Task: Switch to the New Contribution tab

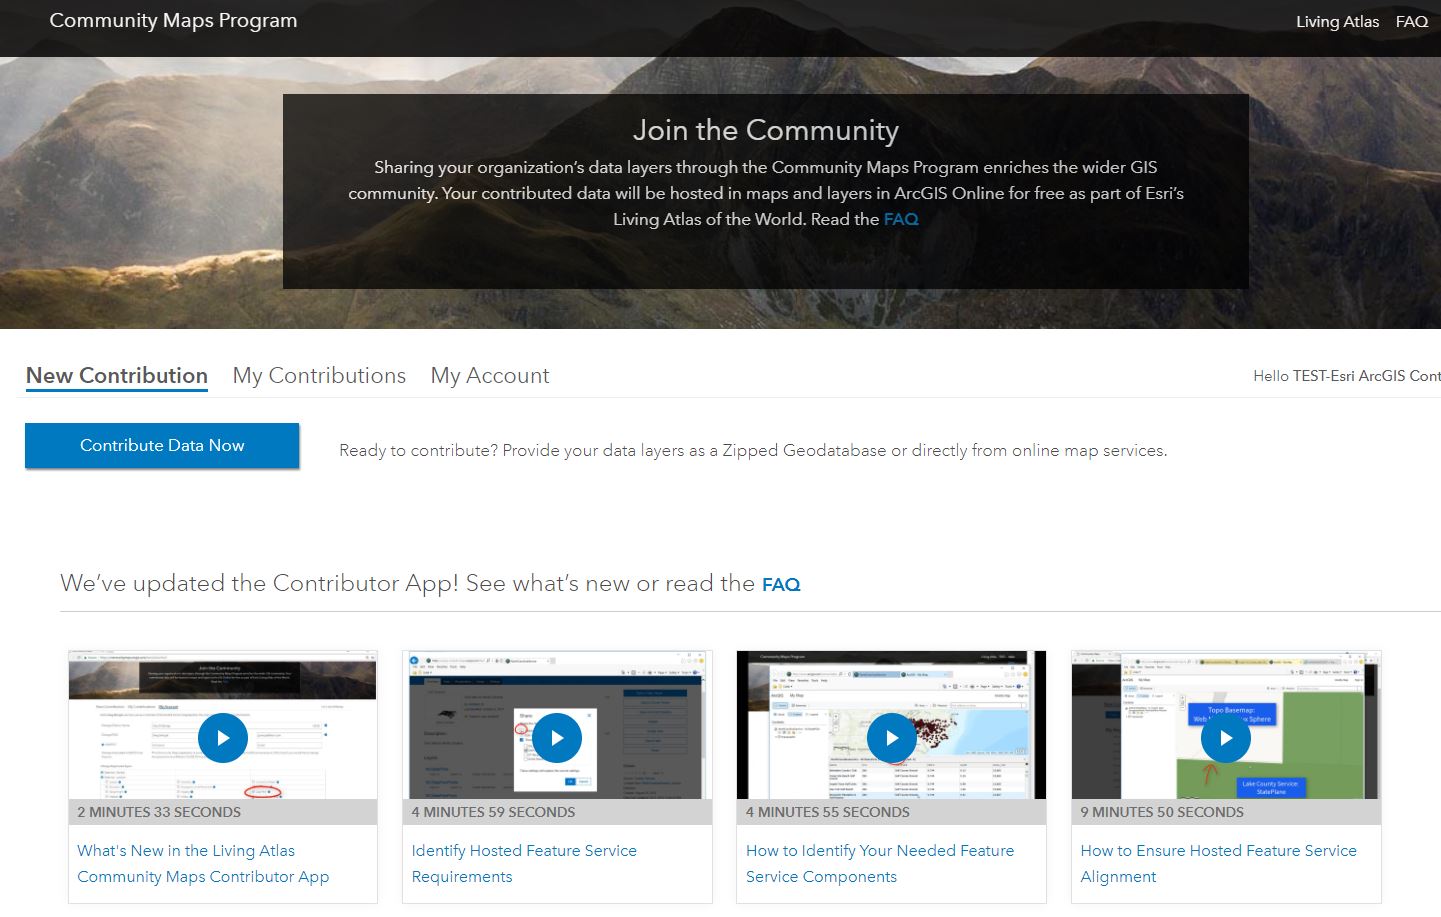Action: [x=117, y=376]
